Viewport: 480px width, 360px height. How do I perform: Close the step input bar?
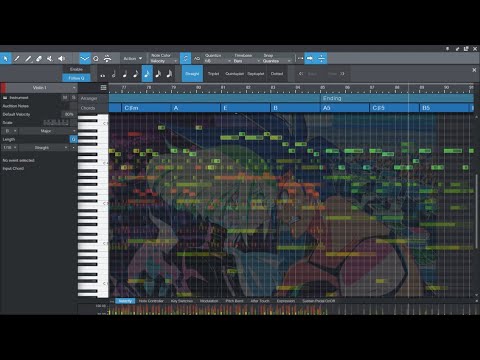tap(474, 70)
